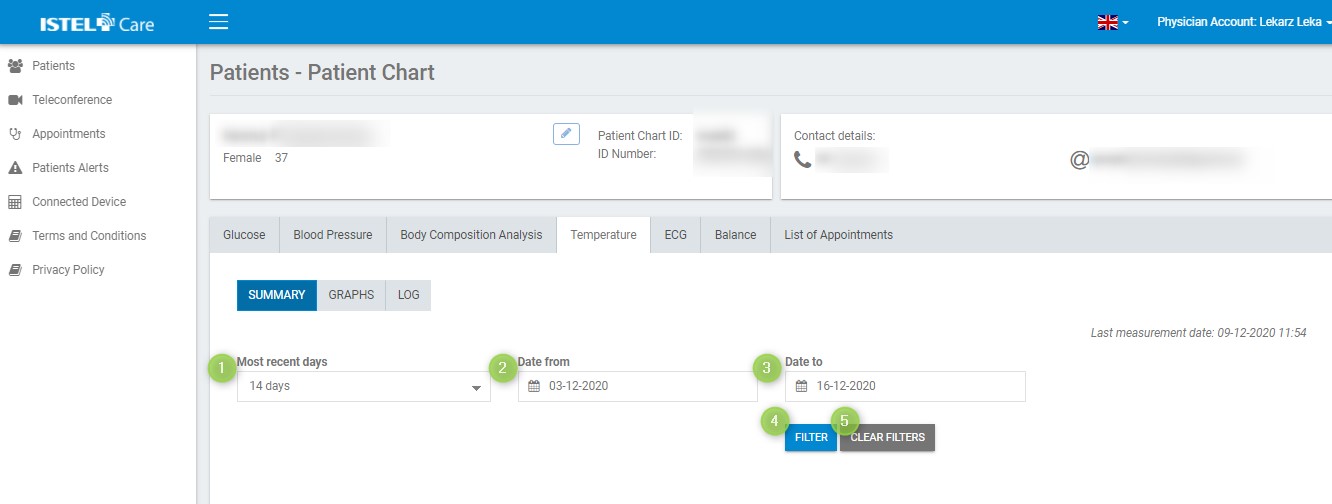Open the hamburger menu icon
The width and height of the screenshot is (1332, 504).
click(x=218, y=22)
